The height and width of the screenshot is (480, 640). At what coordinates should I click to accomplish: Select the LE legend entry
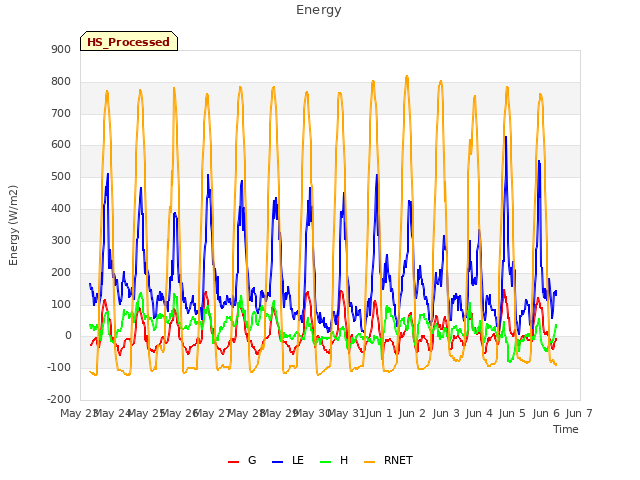[x=288, y=460]
